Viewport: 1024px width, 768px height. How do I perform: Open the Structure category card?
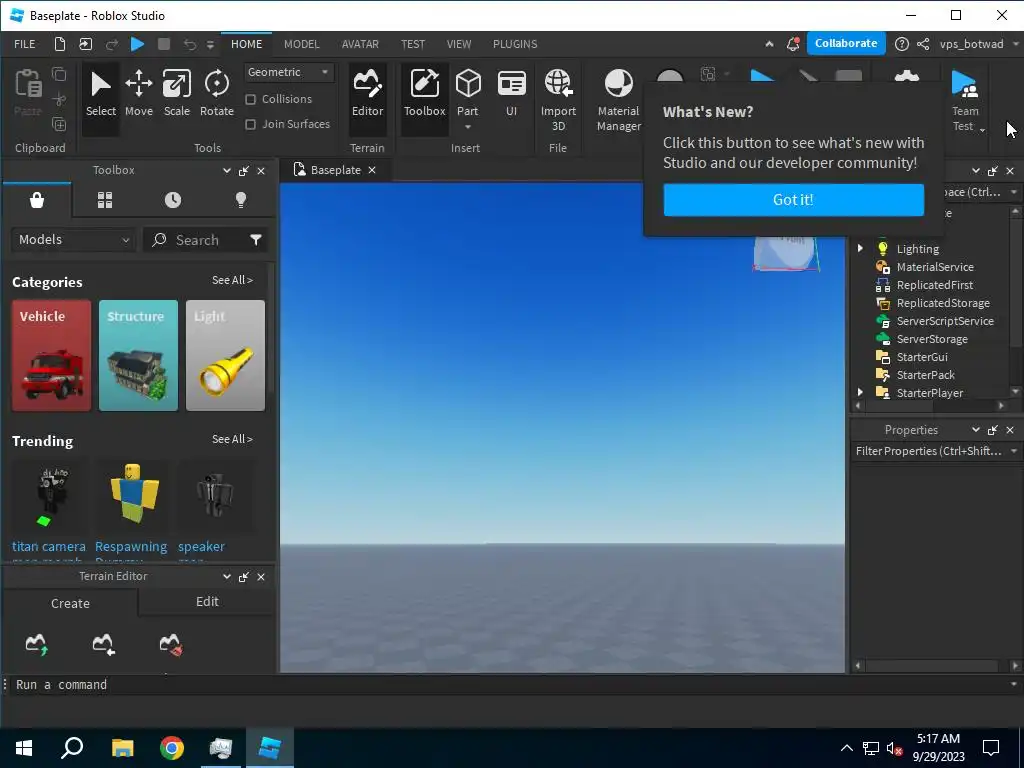tap(138, 355)
